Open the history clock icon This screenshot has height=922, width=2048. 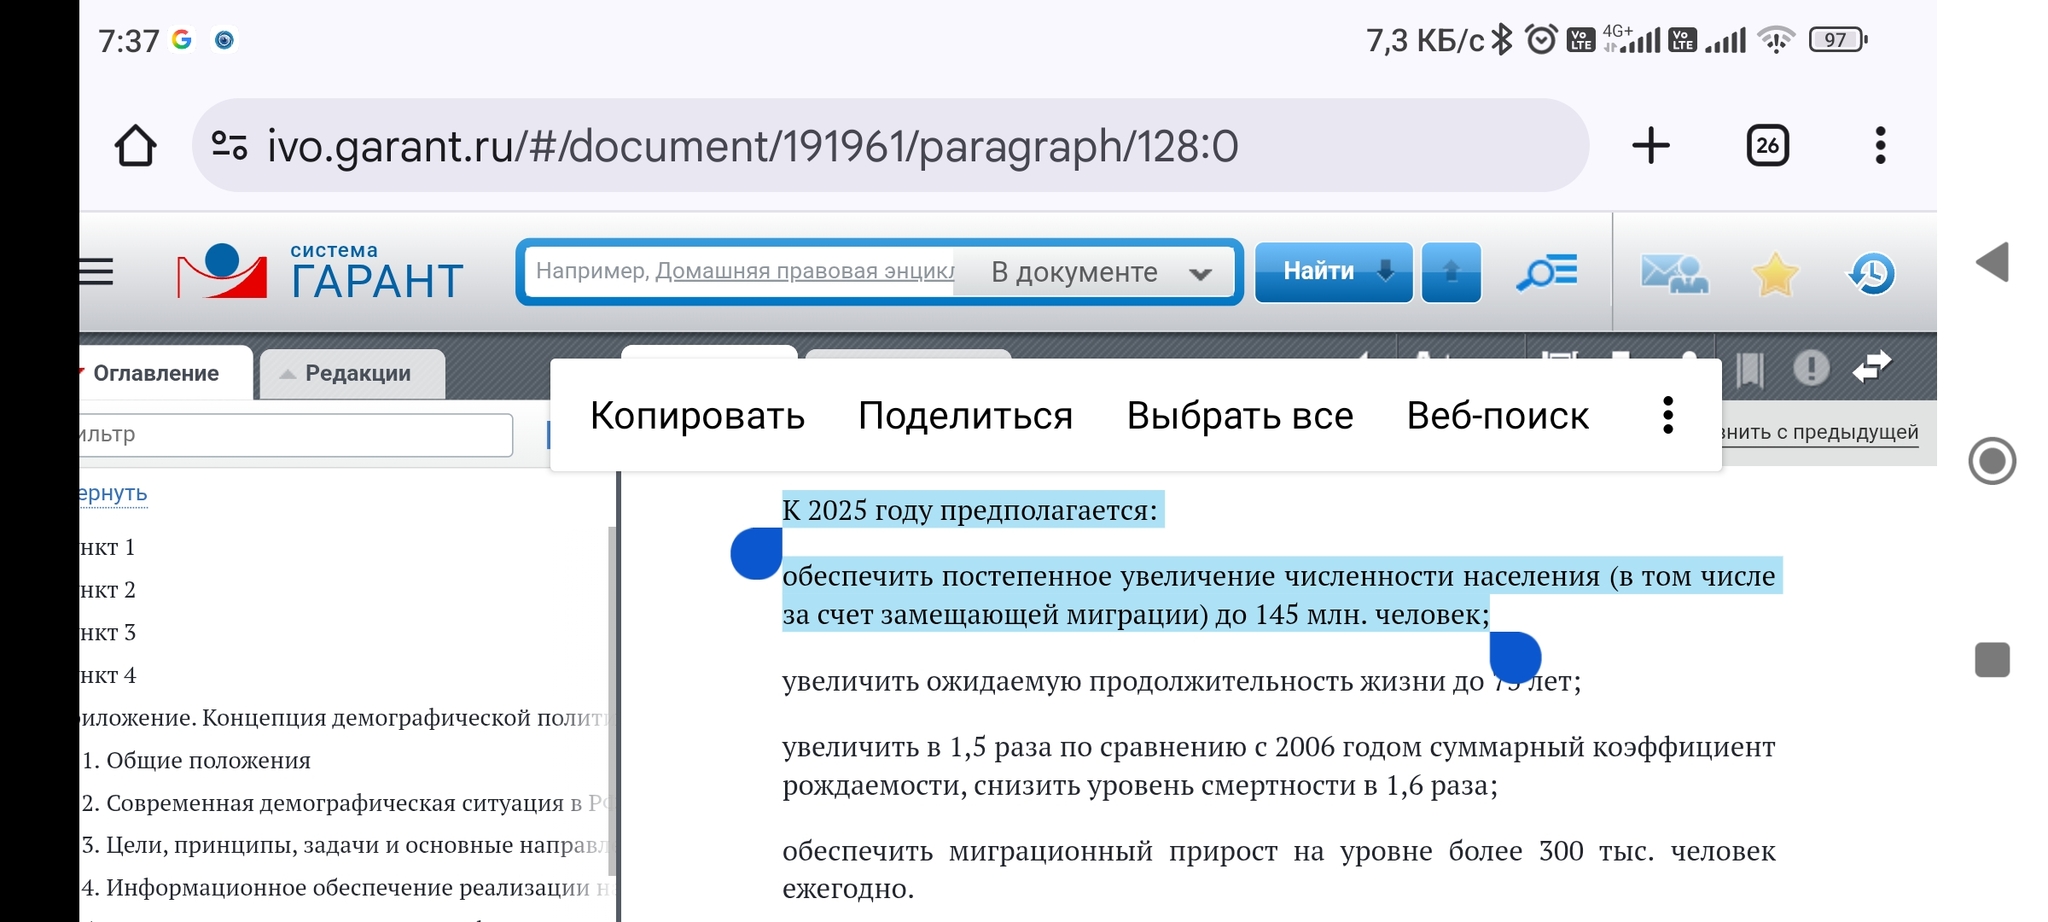tap(1871, 273)
